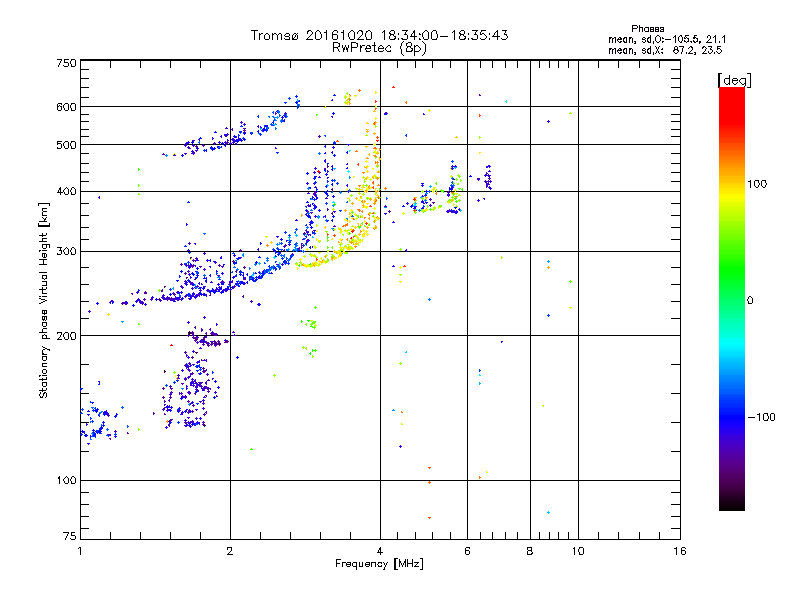This screenshot has width=800, height=600.
Task: Select the 'mean, sd,O:-105.5, 21.1' statistics line
Action: pos(667,40)
